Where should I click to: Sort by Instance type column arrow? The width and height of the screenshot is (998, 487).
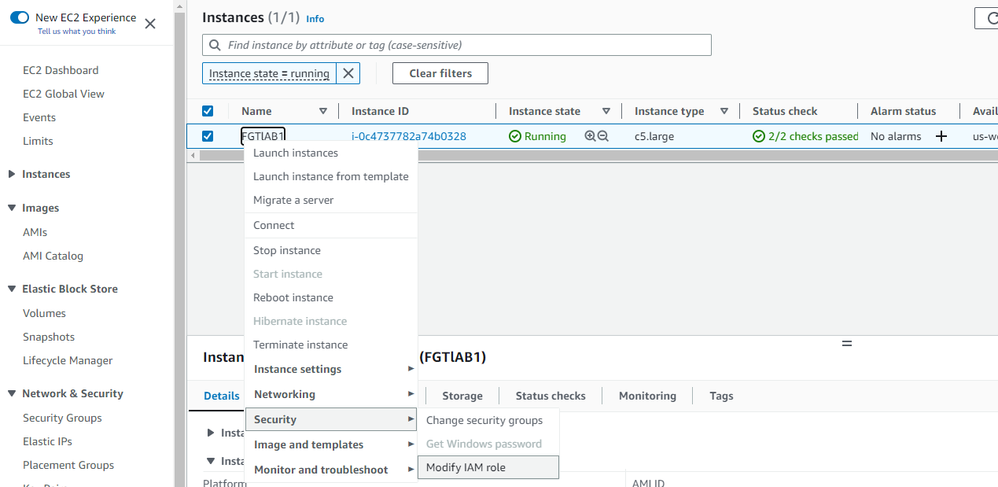tap(724, 111)
